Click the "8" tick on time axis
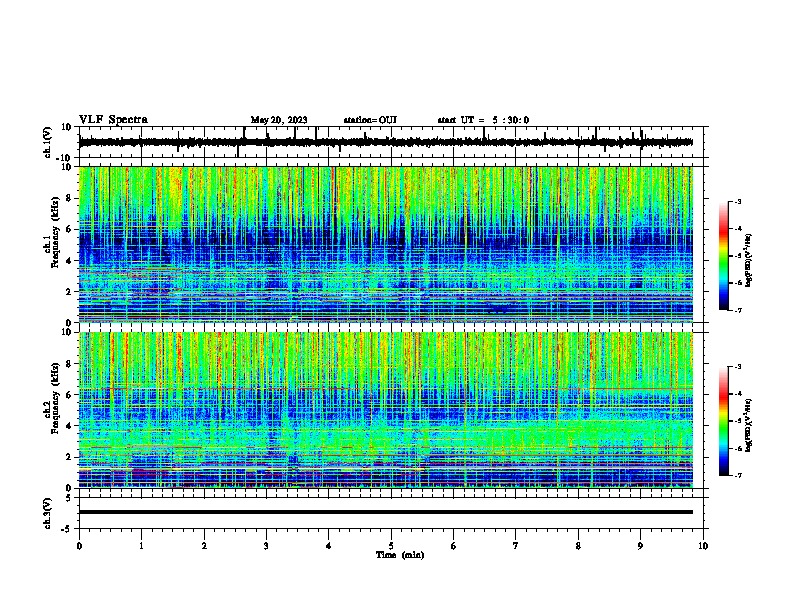The width and height of the screenshot is (792, 612). [578, 546]
